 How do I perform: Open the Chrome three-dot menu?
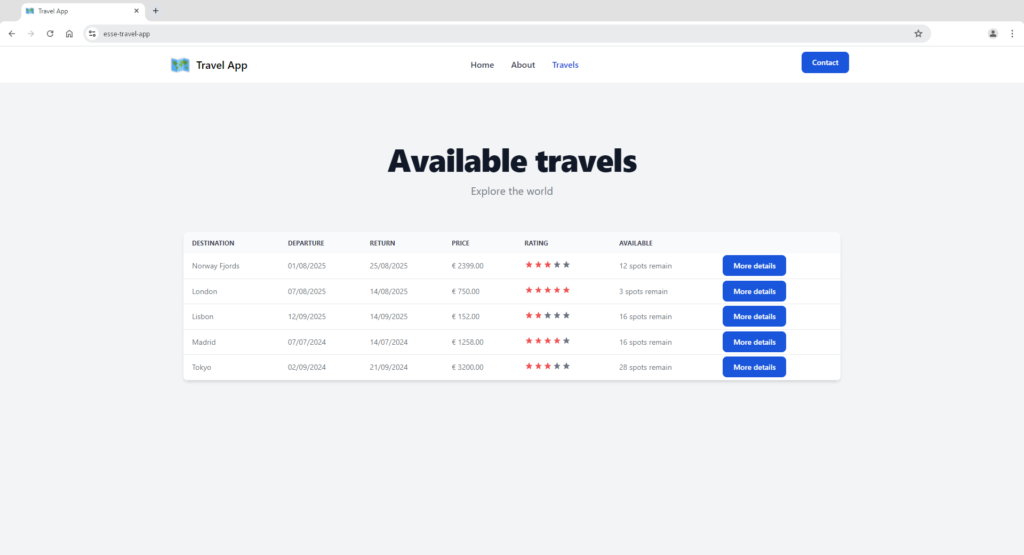1012,33
